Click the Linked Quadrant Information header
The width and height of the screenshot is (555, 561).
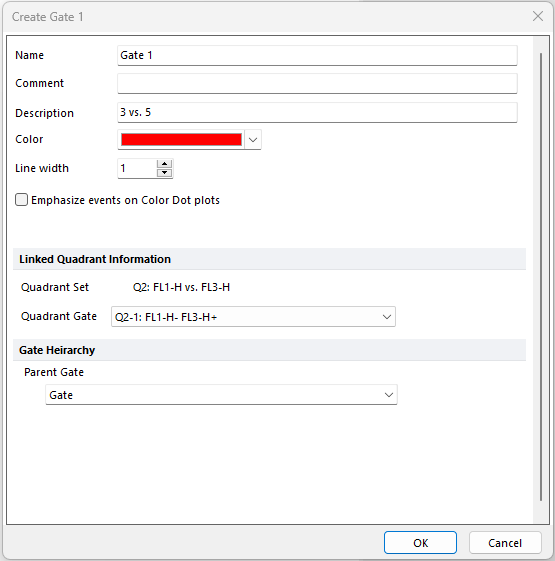tap(269, 259)
